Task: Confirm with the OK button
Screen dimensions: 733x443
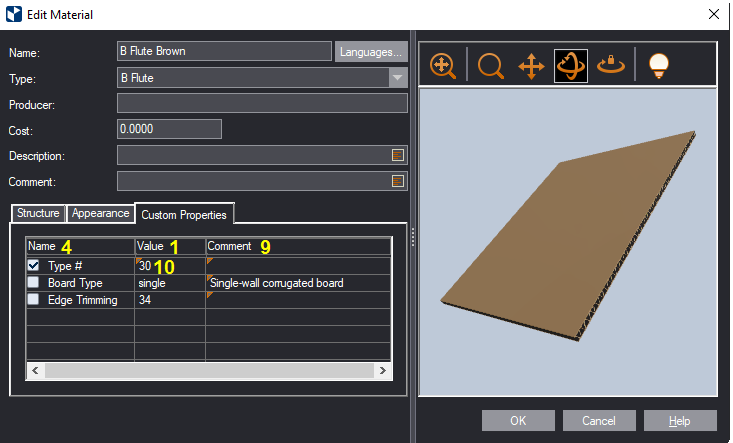Action: point(517,420)
